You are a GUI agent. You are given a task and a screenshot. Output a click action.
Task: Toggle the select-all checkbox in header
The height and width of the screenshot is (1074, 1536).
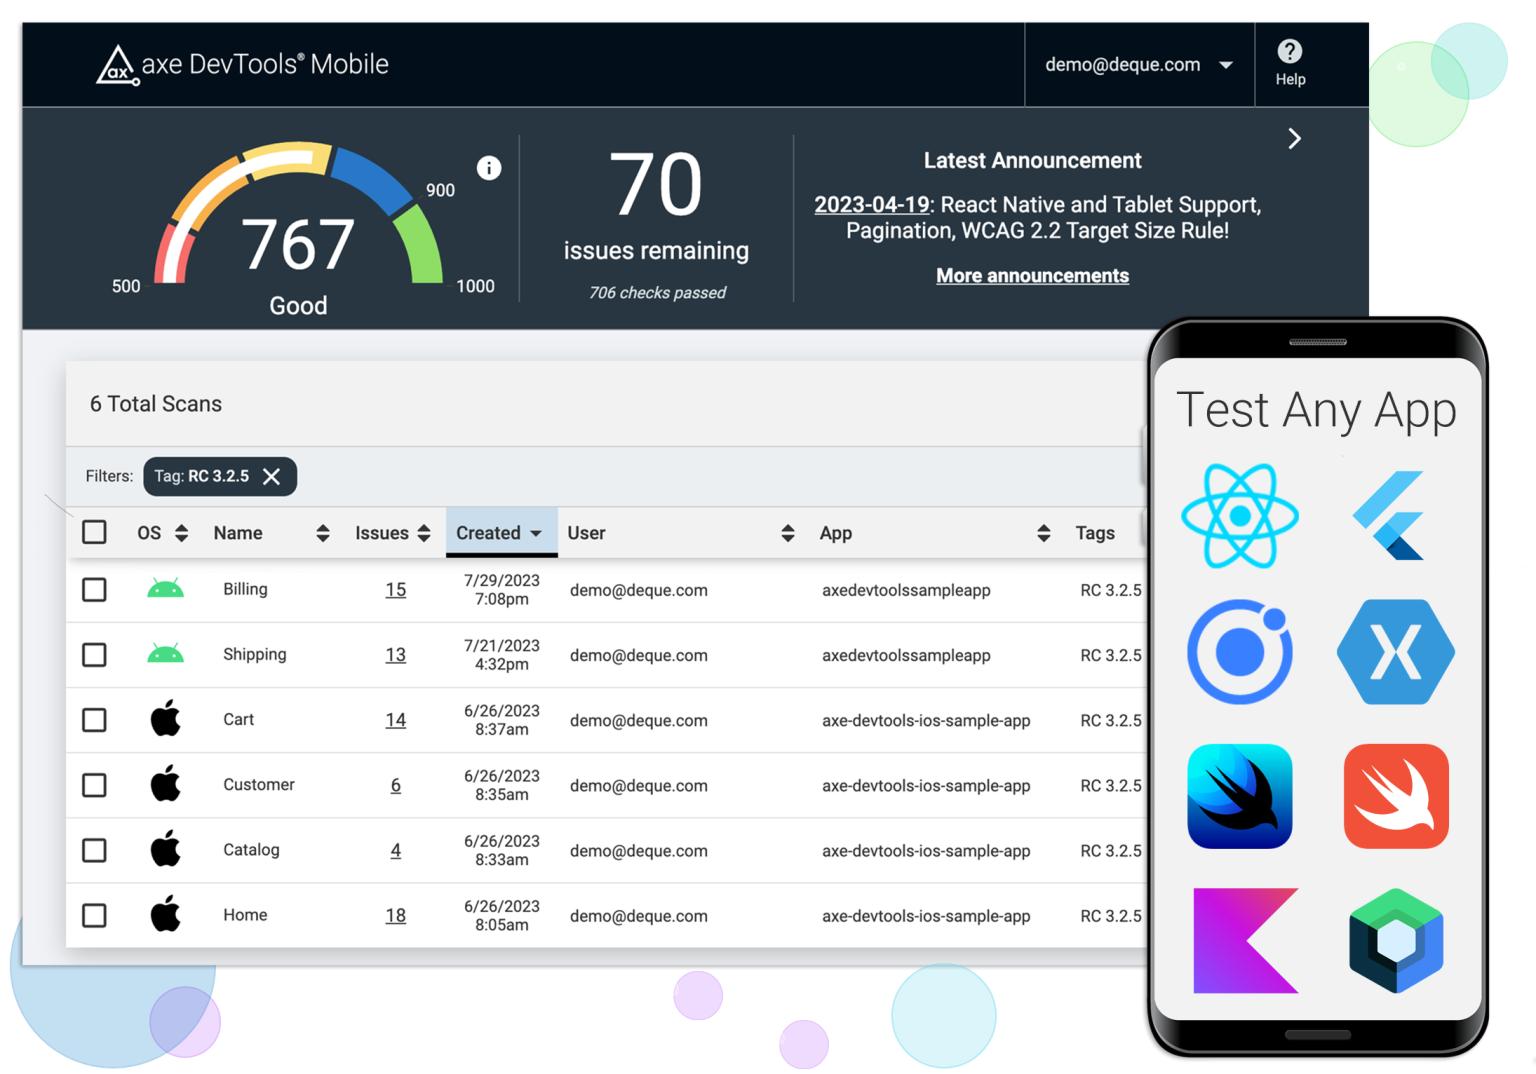94,532
